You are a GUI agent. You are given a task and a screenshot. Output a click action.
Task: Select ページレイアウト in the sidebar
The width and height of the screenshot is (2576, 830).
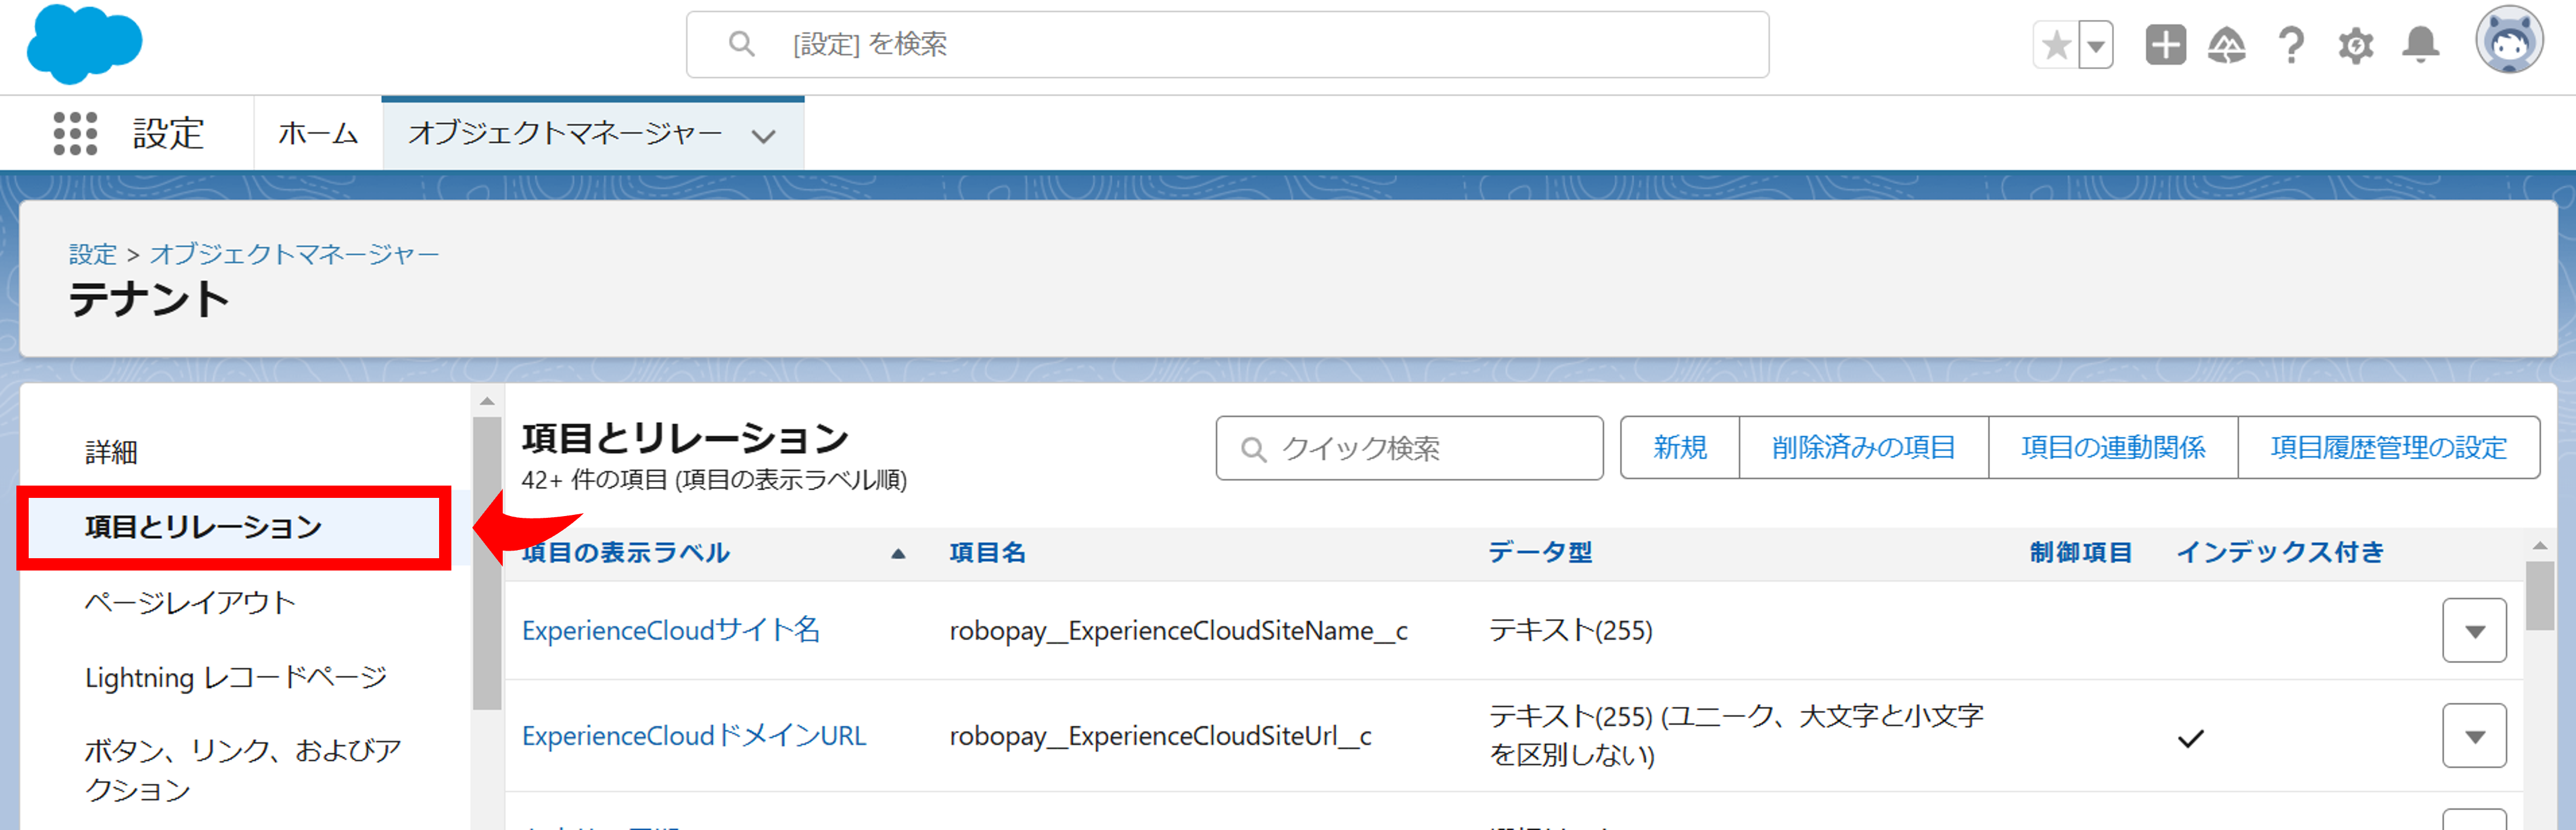click(x=190, y=602)
